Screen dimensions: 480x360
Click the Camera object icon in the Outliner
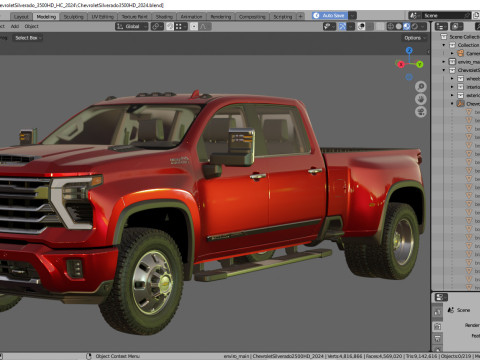click(x=460, y=53)
